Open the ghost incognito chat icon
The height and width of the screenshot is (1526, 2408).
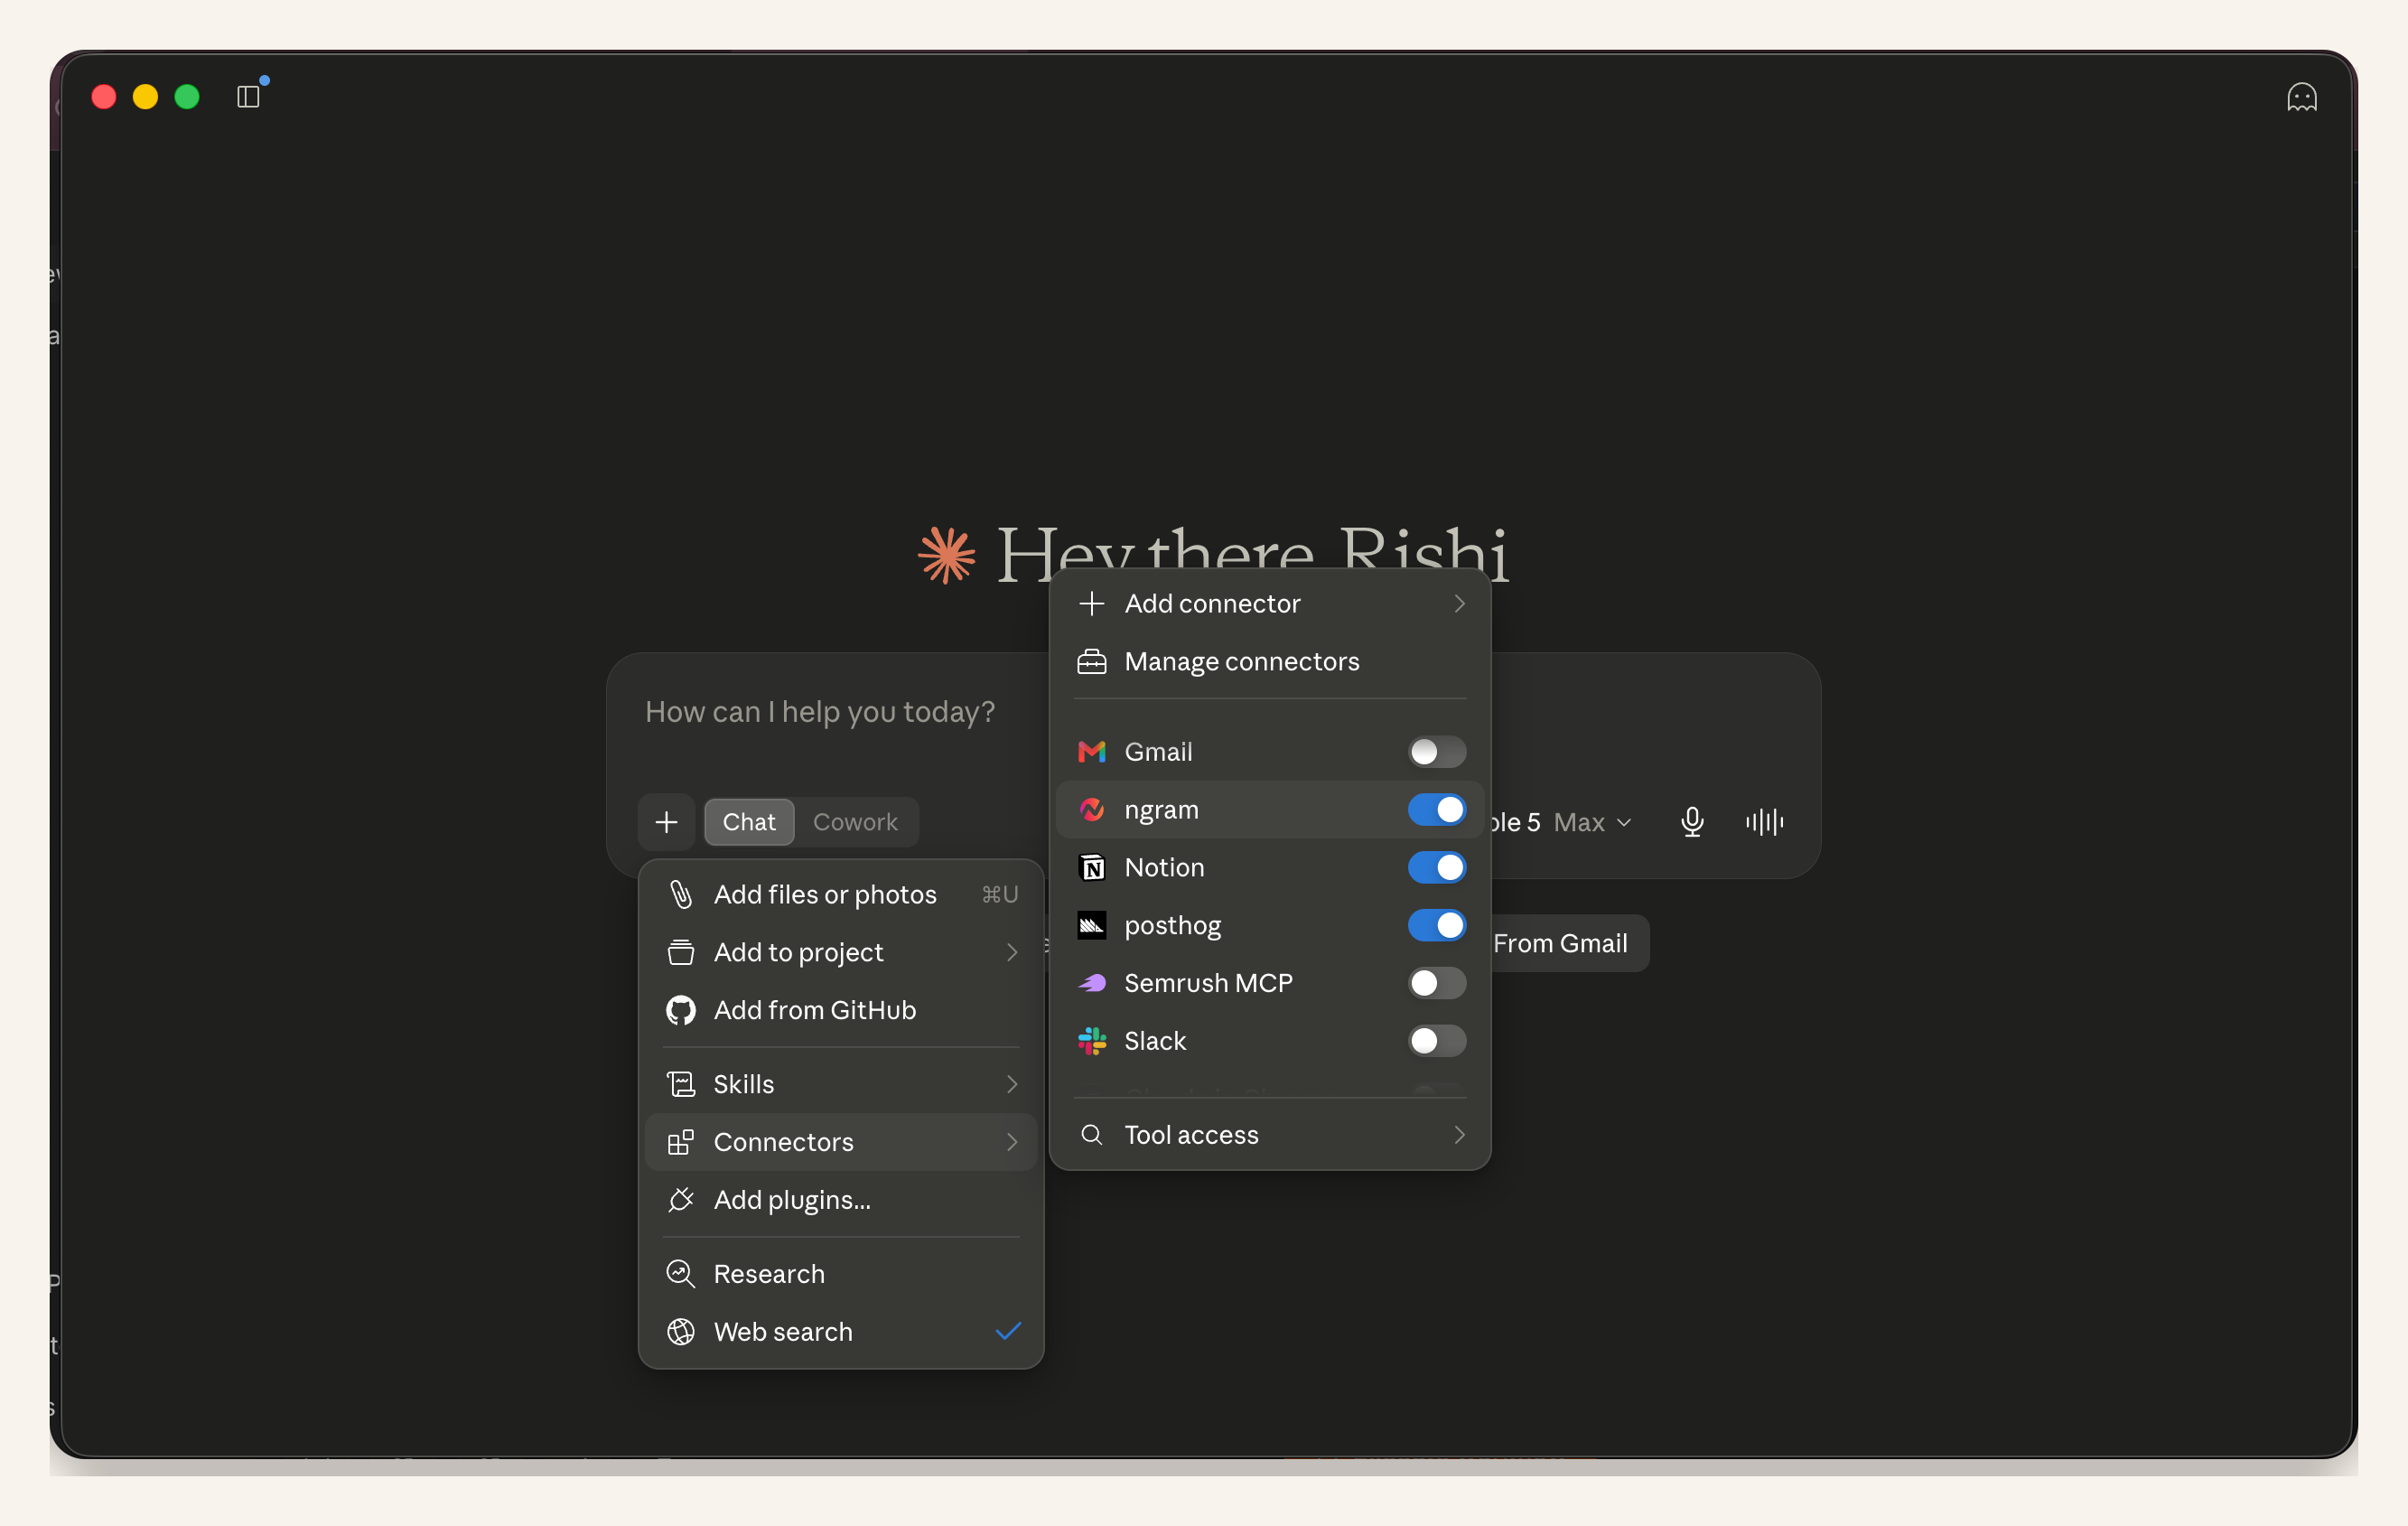pyautogui.click(x=2301, y=97)
